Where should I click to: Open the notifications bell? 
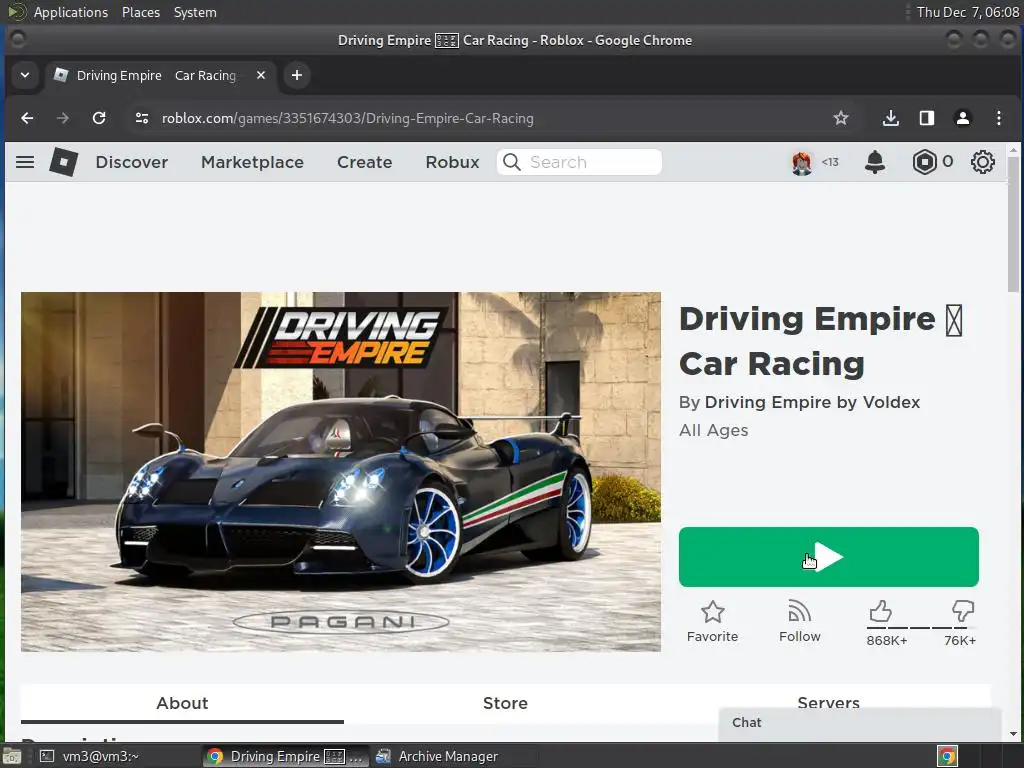tap(875, 162)
